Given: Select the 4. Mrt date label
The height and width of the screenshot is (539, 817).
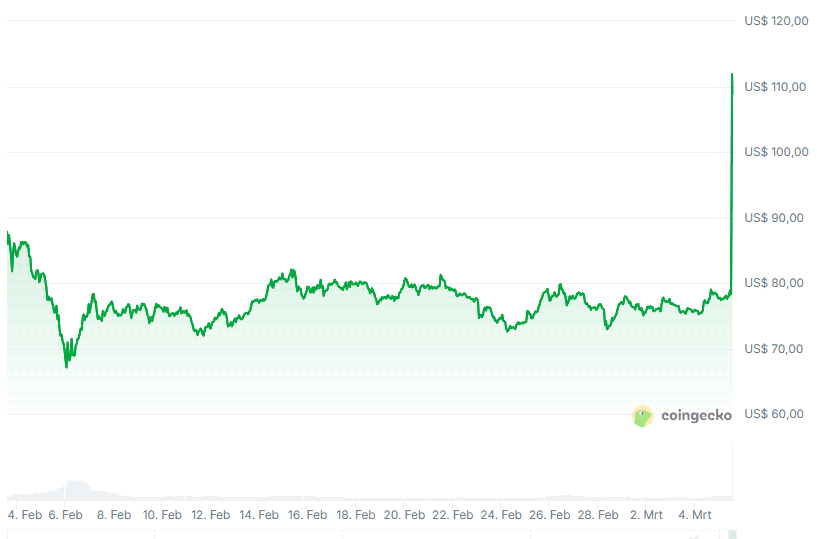Looking at the screenshot, I should click(x=695, y=515).
